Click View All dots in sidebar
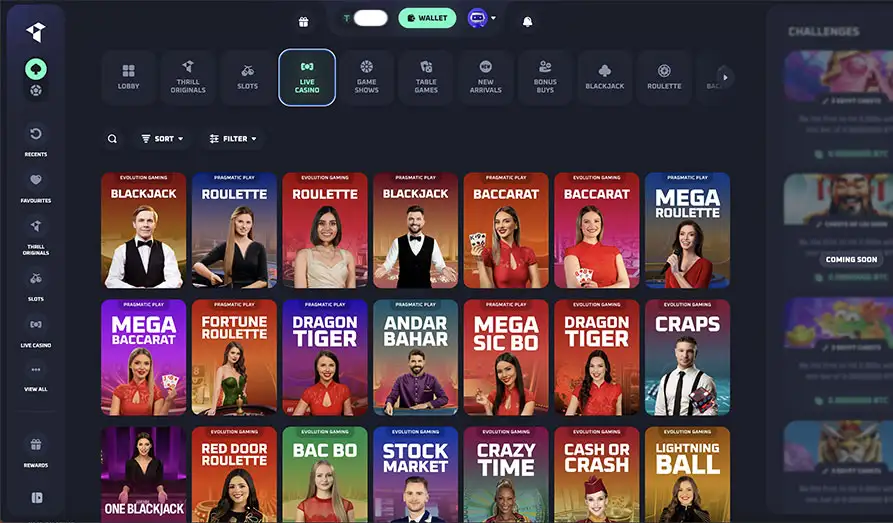Screen dimensions: 893x523 (x=36, y=378)
